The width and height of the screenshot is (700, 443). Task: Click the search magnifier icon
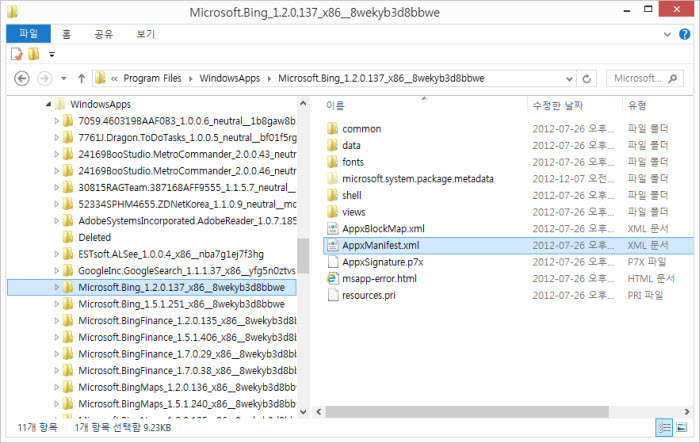[x=673, y=79]
